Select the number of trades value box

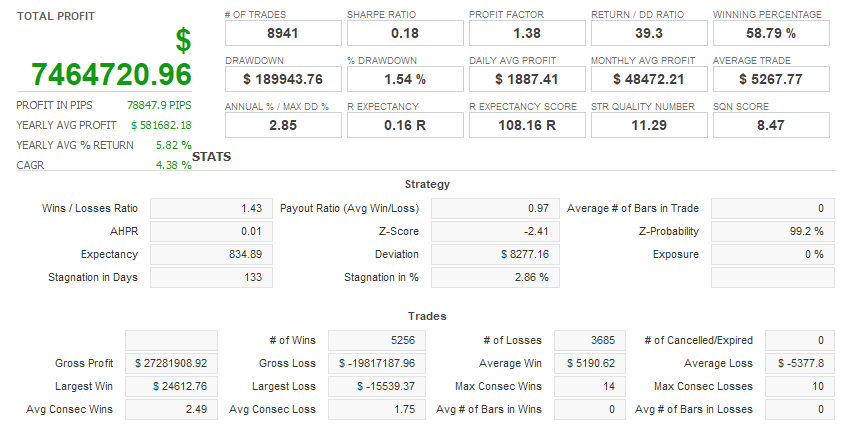click(x=283, y=34)
